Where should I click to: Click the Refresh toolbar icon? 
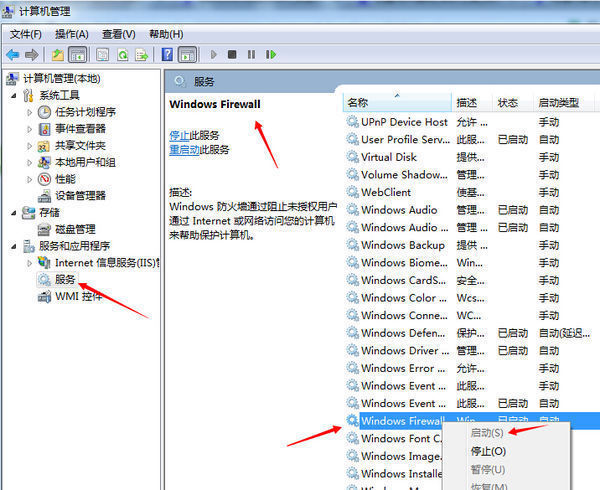pyautogui.click(x=123, y=55)
